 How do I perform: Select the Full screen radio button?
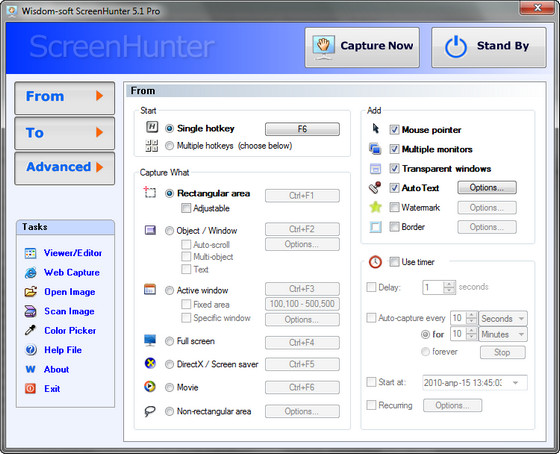click(x=169, y=341)
